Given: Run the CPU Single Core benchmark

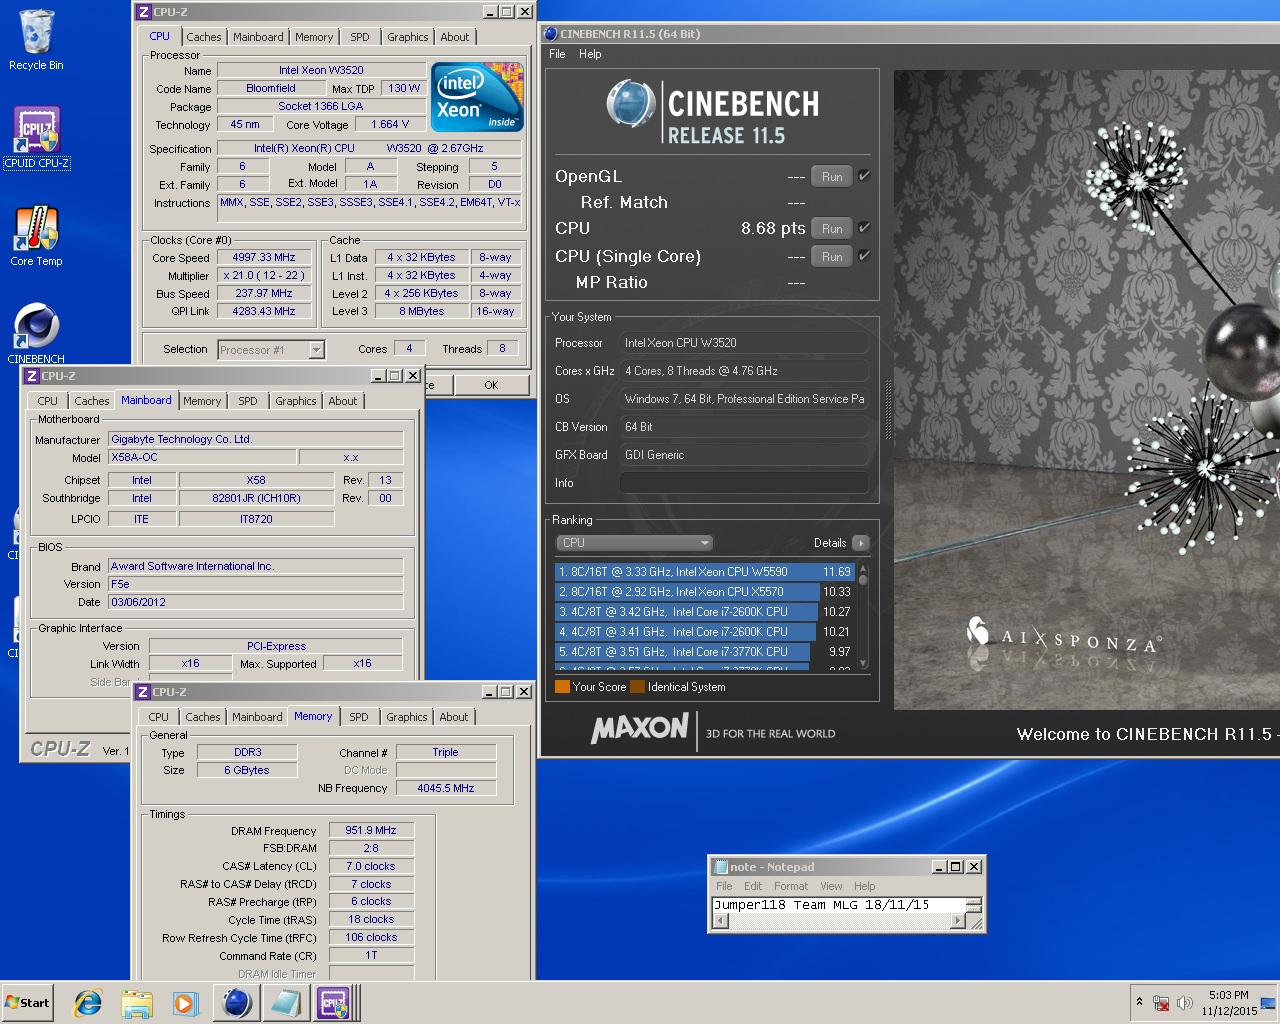Looking at the screenshot, I should pyautogui.click(x=832, y=256).
